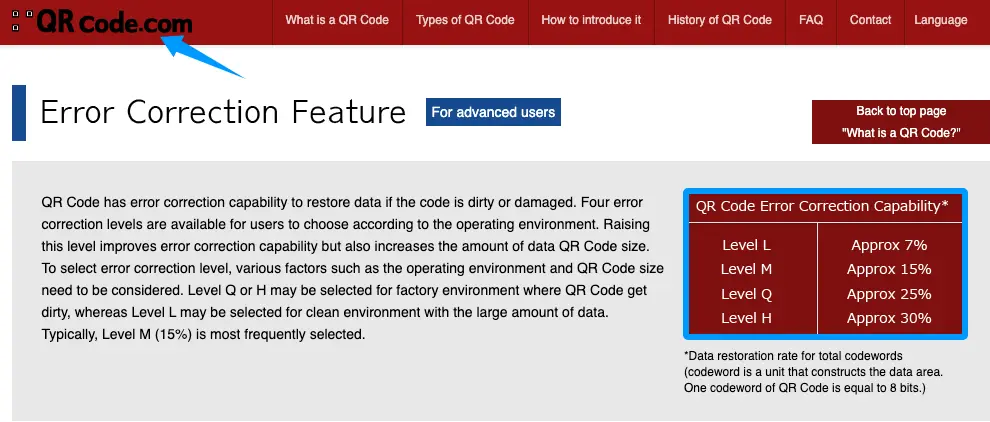Image resolution: width=990 pixels, height=422 pixels.
Task: Open History of QR Code page
Action: pyautogui.click(x=720, y=20)
